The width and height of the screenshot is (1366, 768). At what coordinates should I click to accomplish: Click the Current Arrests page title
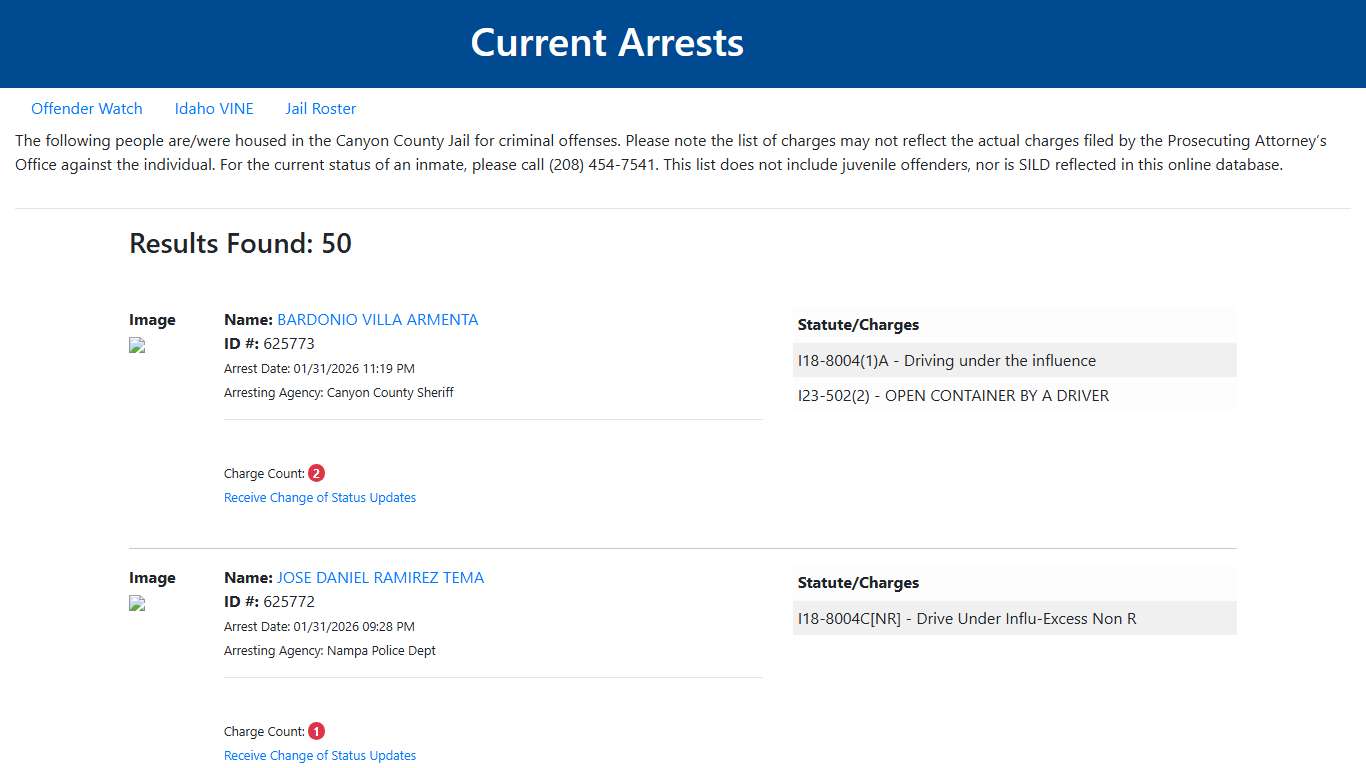pos(607,42)
